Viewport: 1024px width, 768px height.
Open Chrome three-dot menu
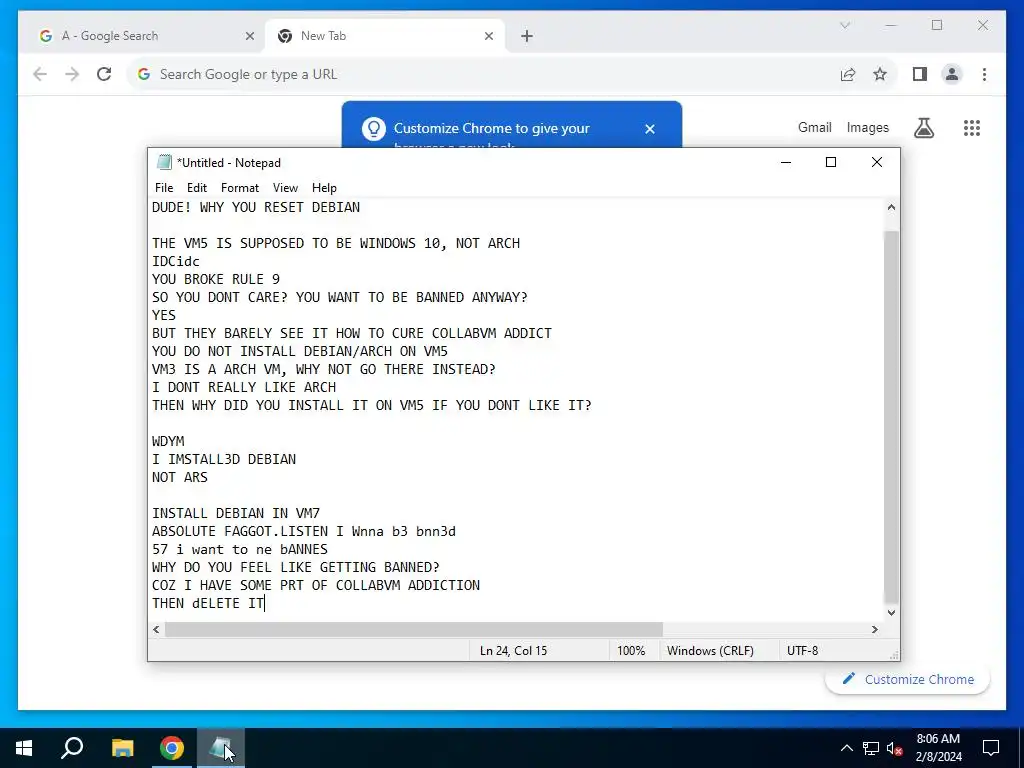[x=984, y=74]
